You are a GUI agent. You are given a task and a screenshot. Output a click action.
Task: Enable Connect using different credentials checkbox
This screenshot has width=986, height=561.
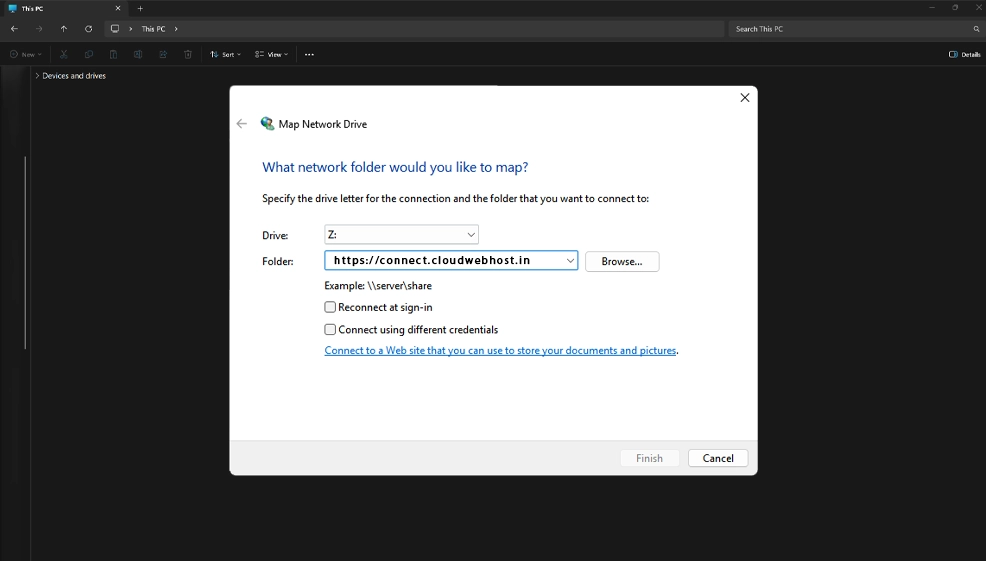pyautogui.click(x=330, y=329)
